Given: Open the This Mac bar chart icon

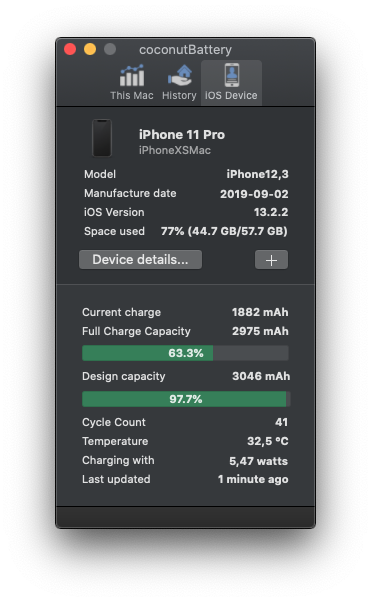Looking at the screenshot, I should pyautogui.click(x=132, y=75).
